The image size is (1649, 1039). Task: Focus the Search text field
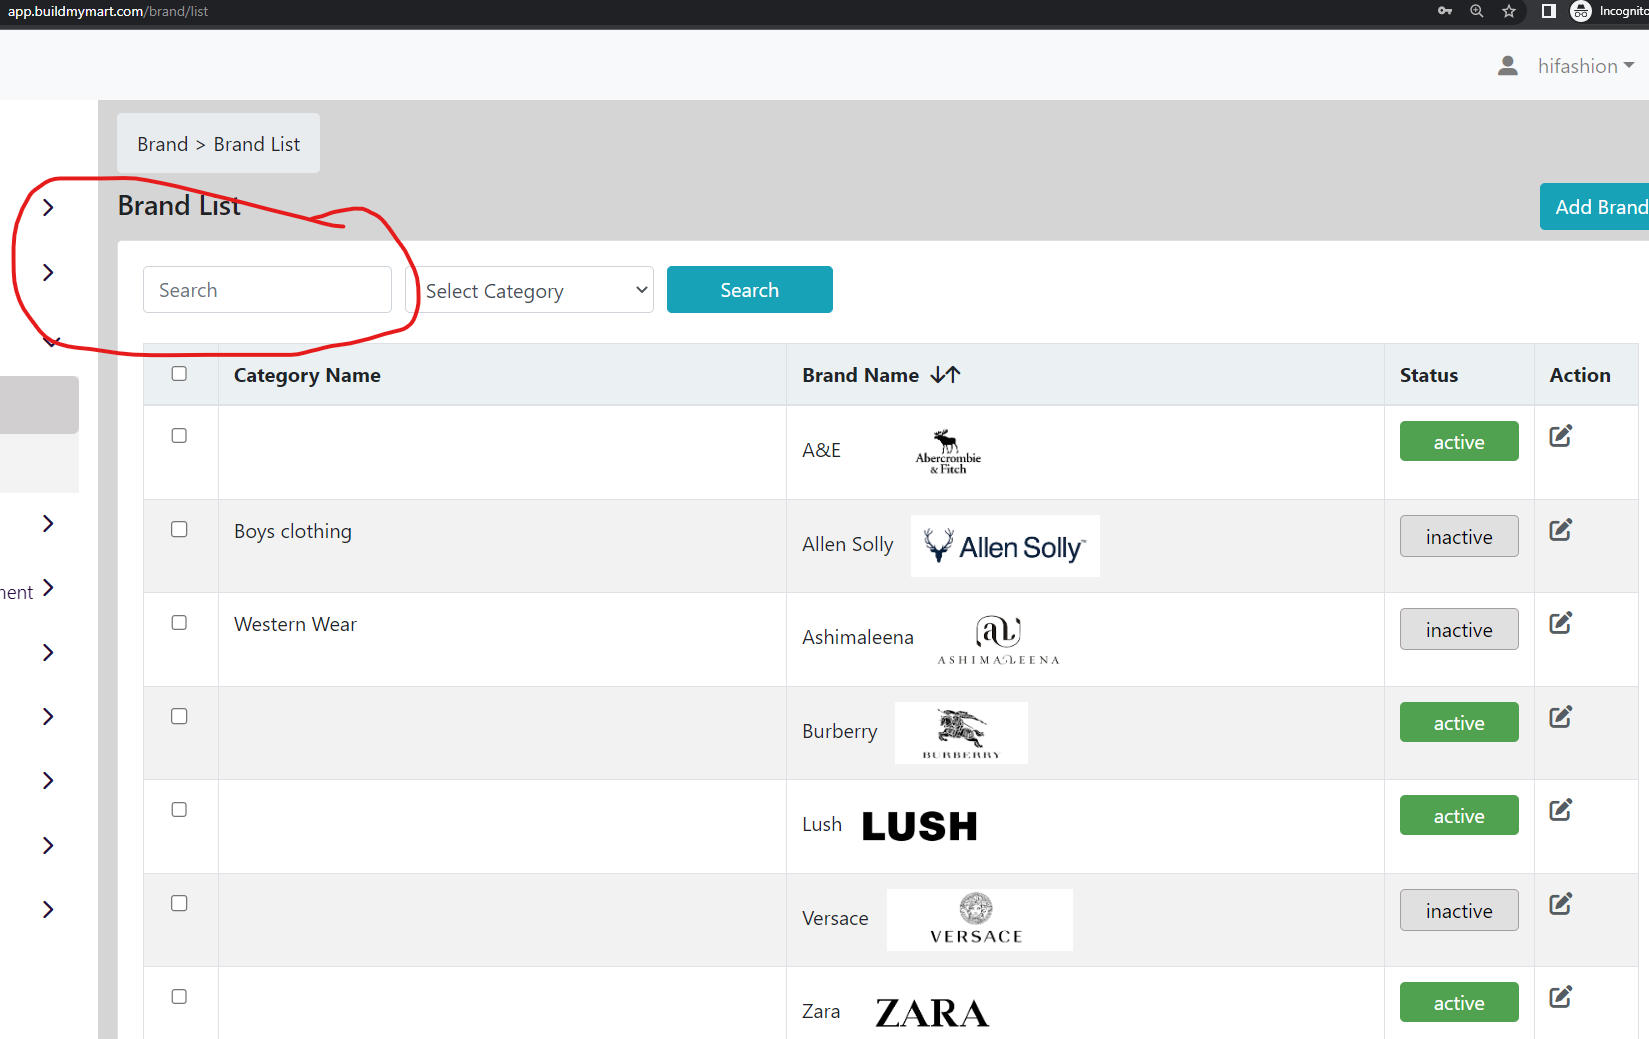[267, 290]
